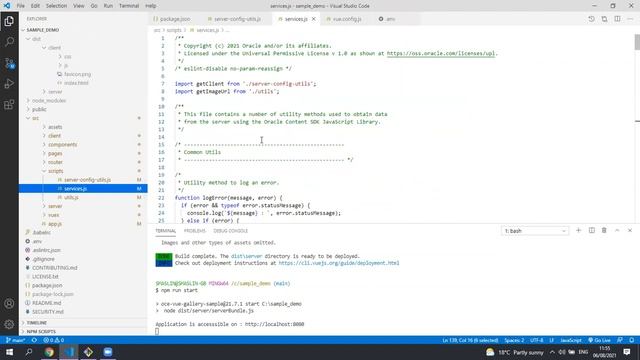Open the Accounts menu icon

(x=9, y=304)
